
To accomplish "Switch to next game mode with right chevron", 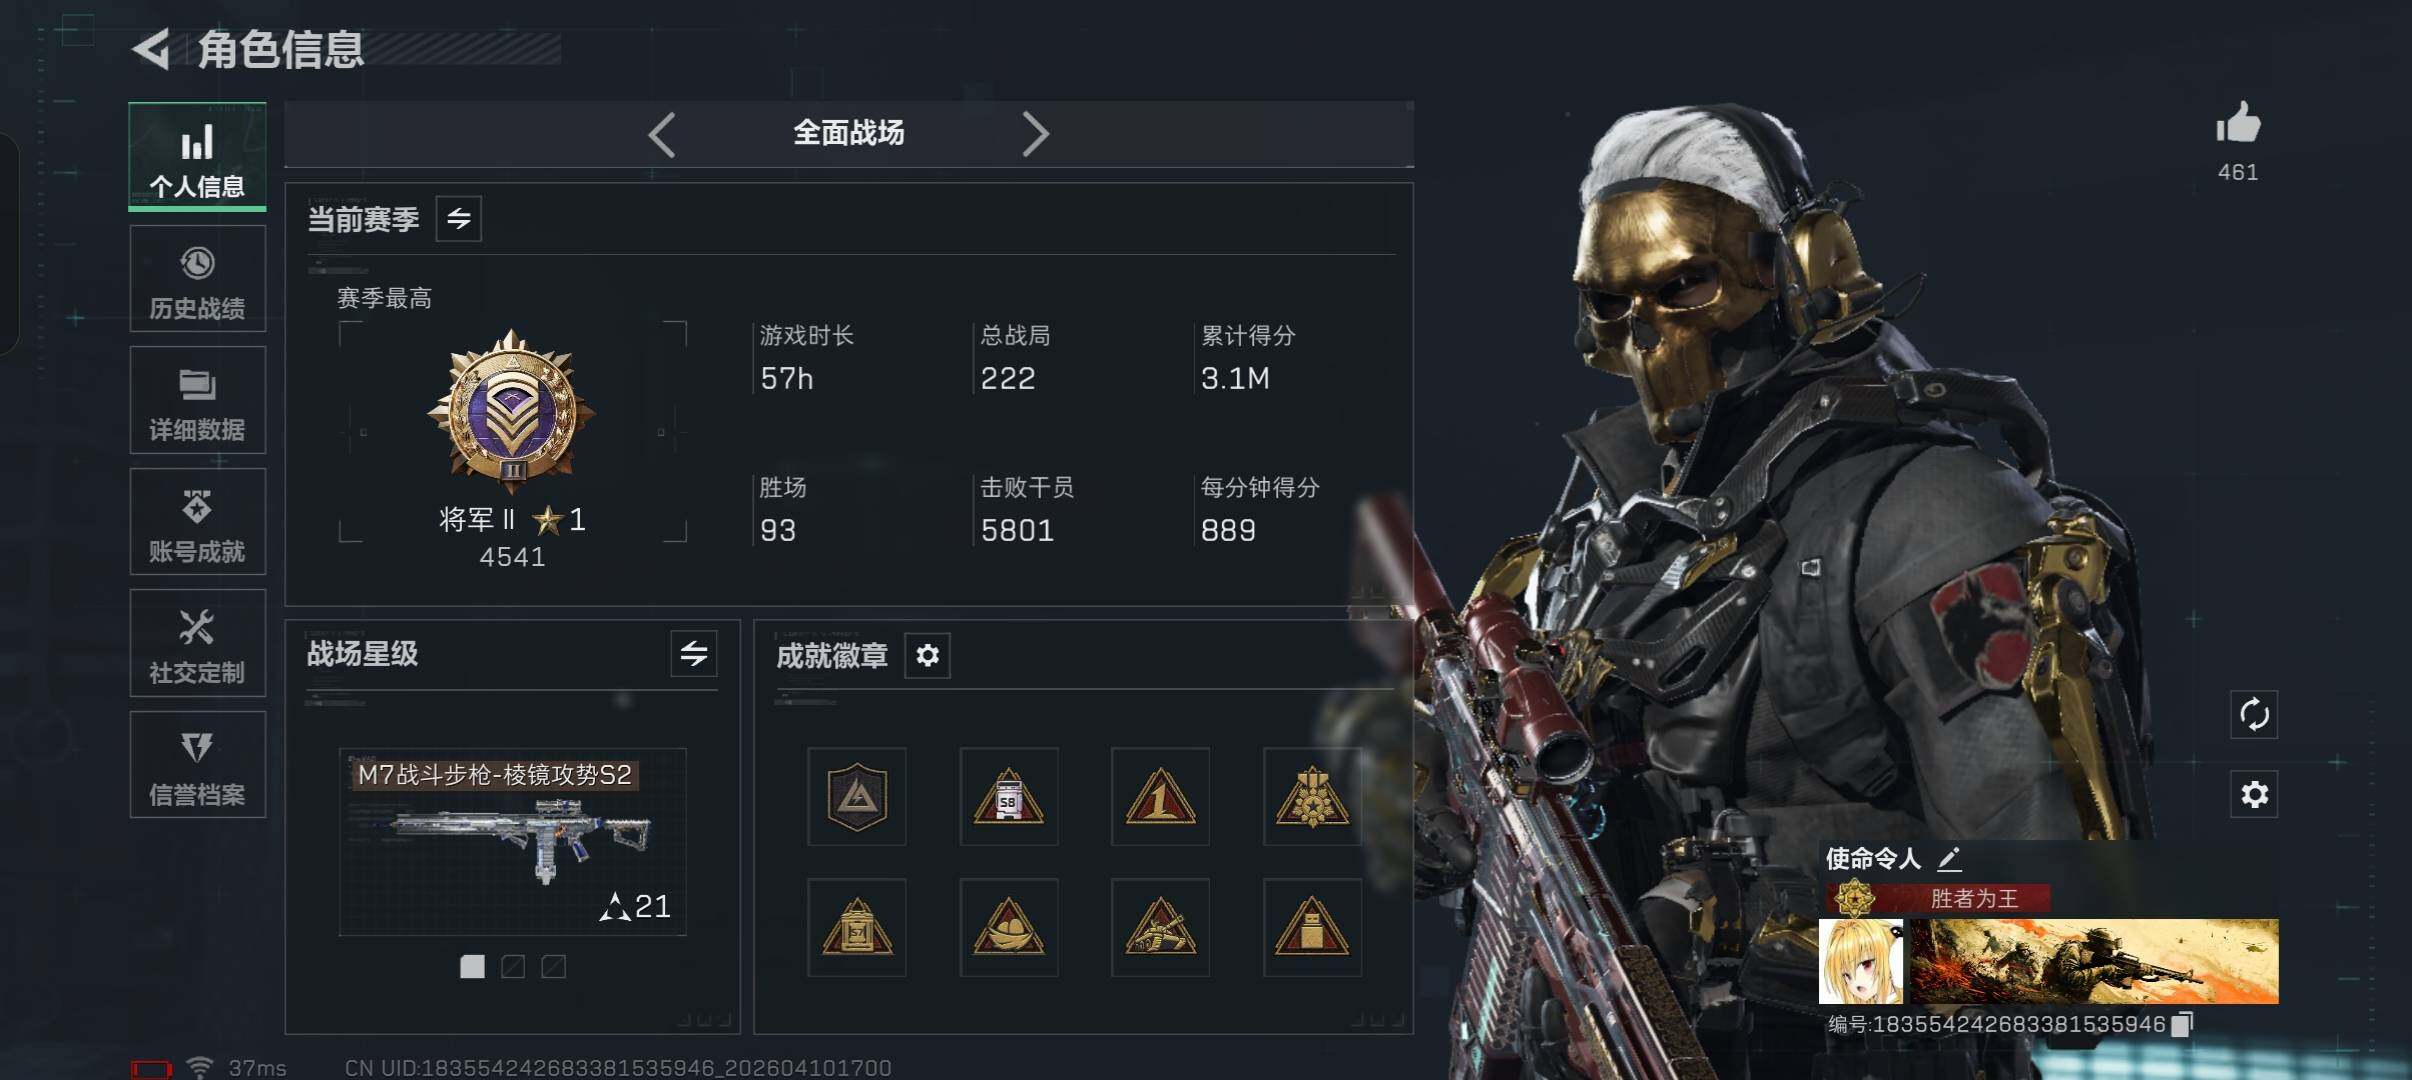I will 1035,134.
